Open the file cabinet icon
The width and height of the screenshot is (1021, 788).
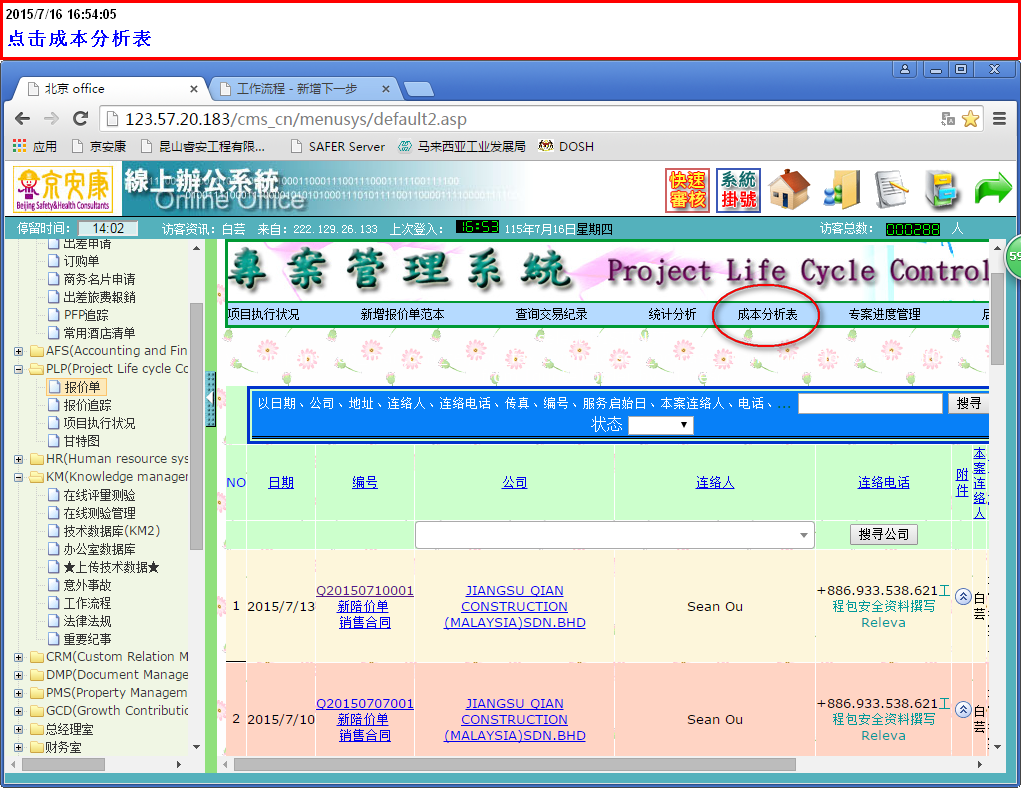941,190
